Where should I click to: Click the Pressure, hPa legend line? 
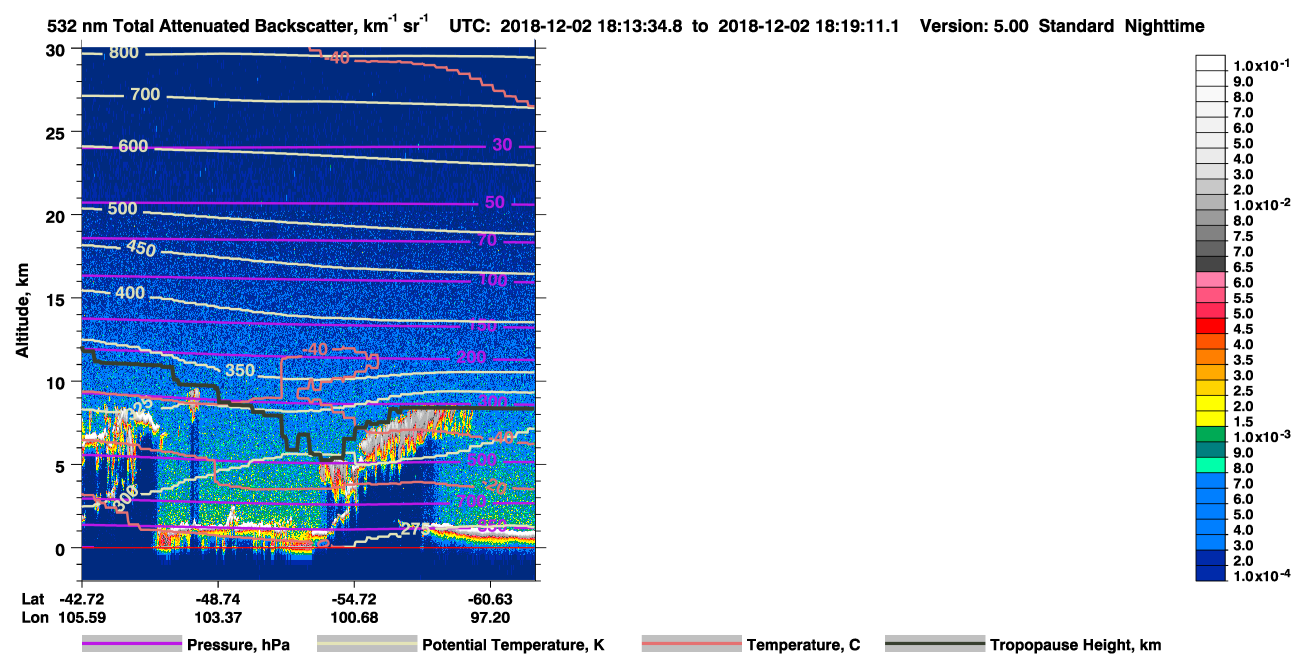[x=132, y=645]
